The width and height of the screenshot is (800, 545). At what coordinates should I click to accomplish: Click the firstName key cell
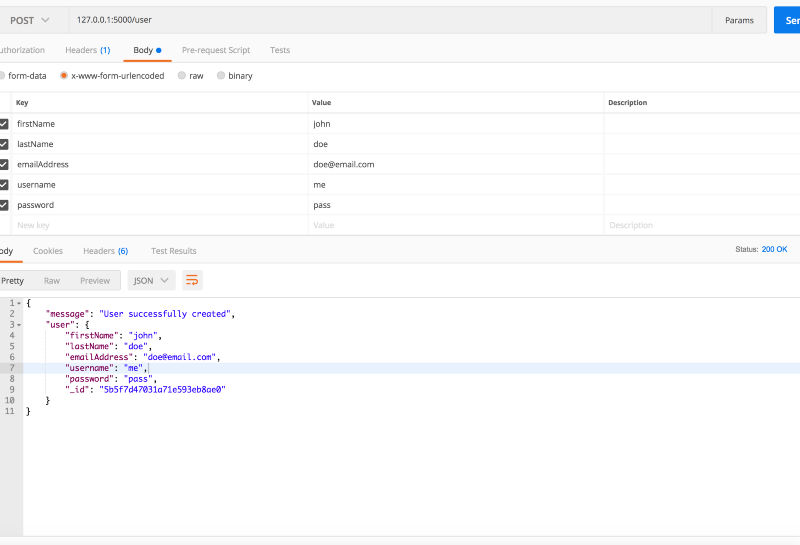(159, 123)
